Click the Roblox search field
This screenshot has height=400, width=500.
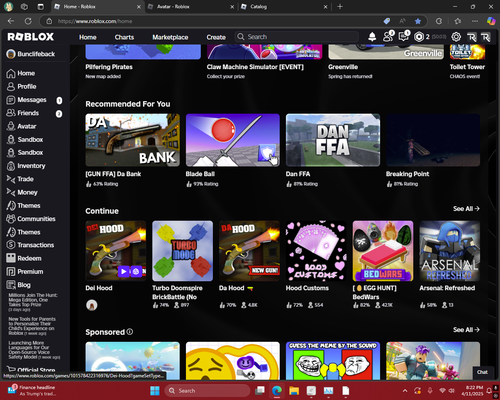click(x=297, y=37)
